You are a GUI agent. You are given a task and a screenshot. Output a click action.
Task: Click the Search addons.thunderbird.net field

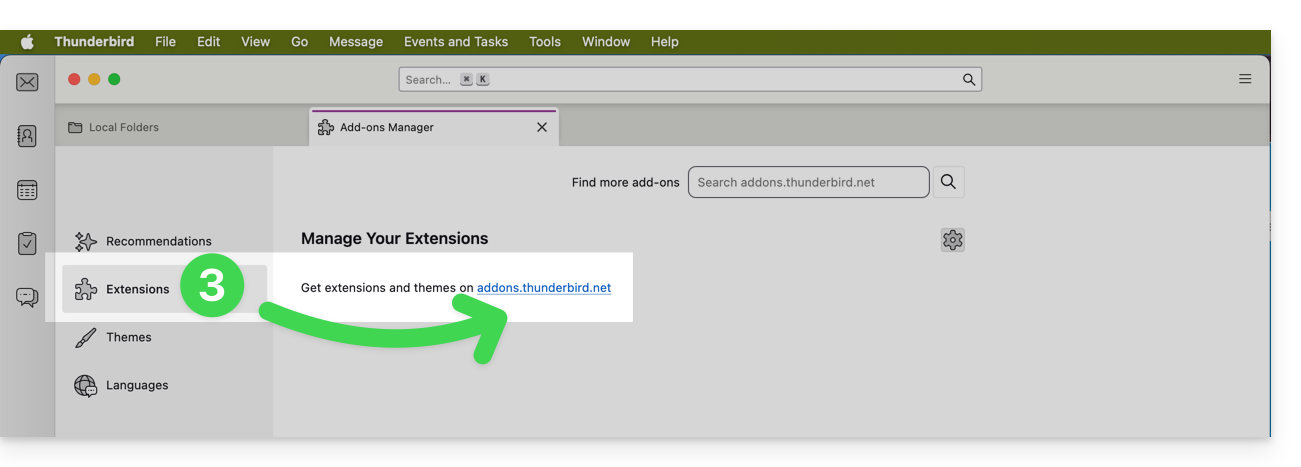click(808, 182)
